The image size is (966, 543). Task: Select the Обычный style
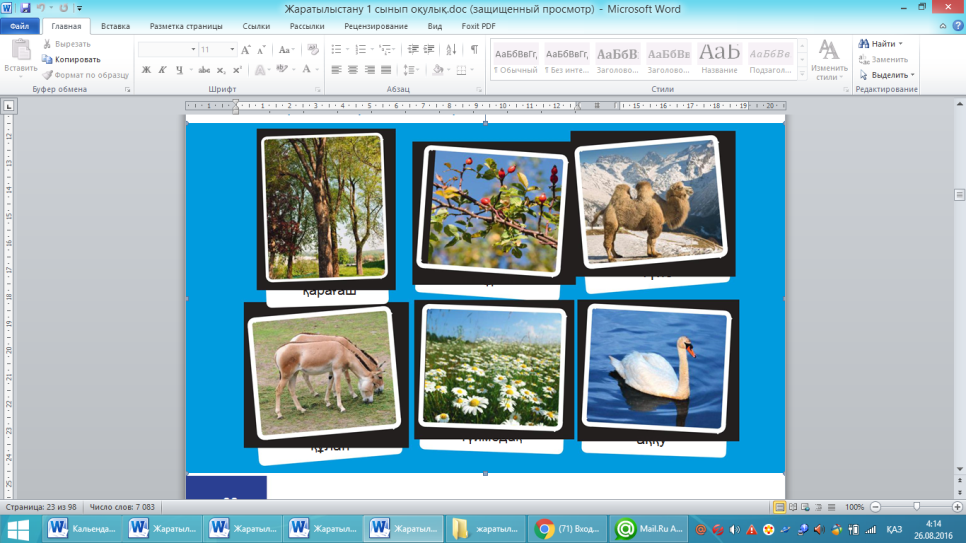tap(516, 59)
